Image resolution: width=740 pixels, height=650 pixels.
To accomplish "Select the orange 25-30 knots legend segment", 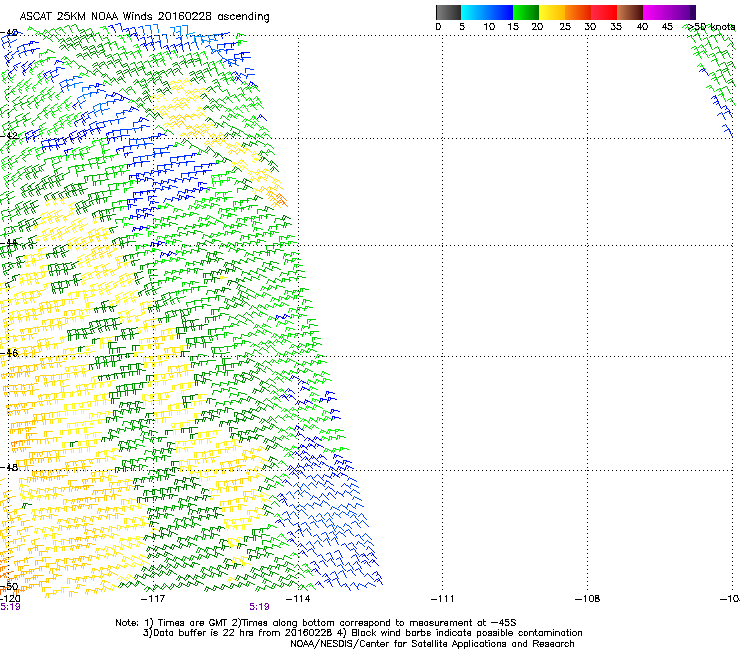I will click(x=578, y=12).
